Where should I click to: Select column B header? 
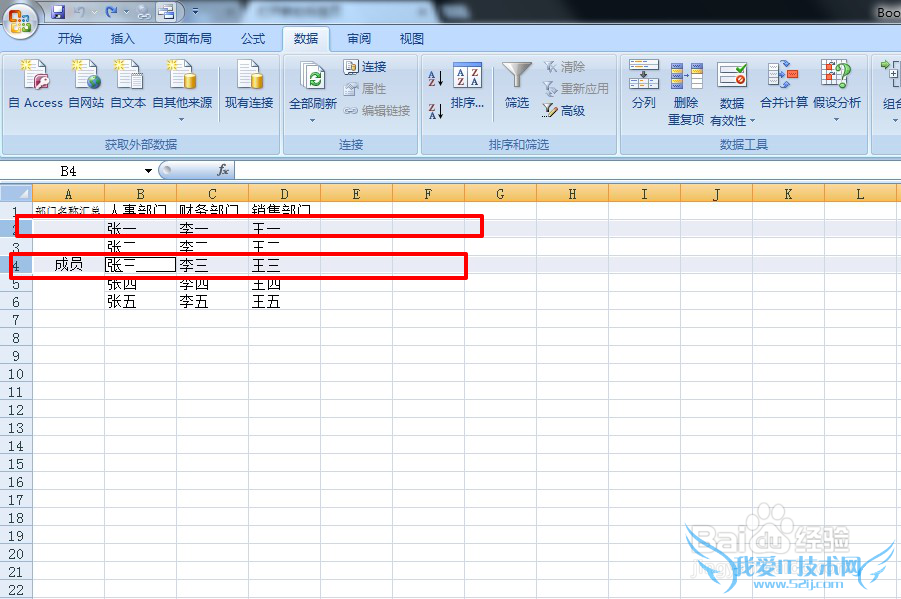140,194
